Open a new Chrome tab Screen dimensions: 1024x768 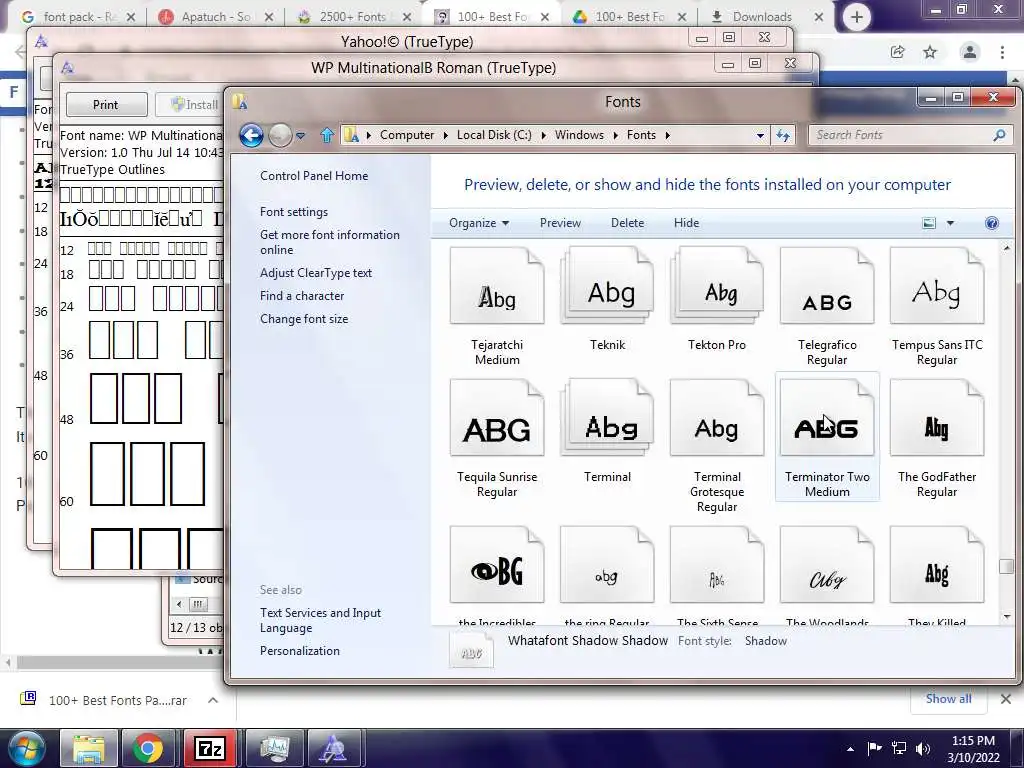pyautogui.click(x=857, y=17)
